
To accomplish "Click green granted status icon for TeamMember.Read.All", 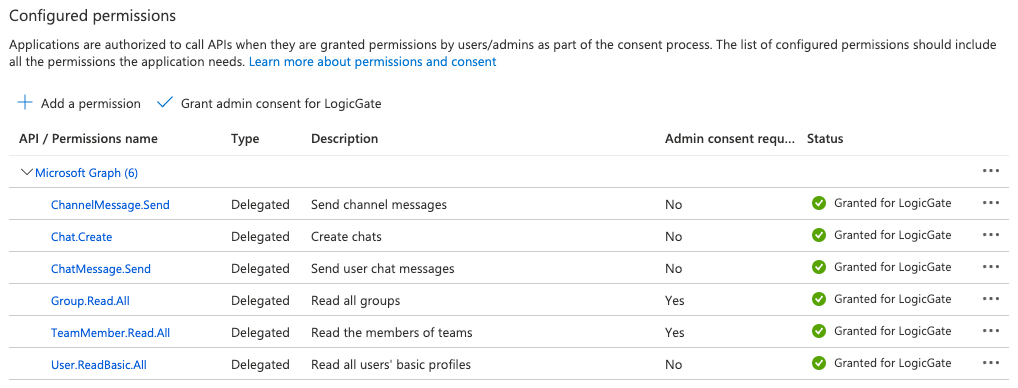I will [819, 331].
